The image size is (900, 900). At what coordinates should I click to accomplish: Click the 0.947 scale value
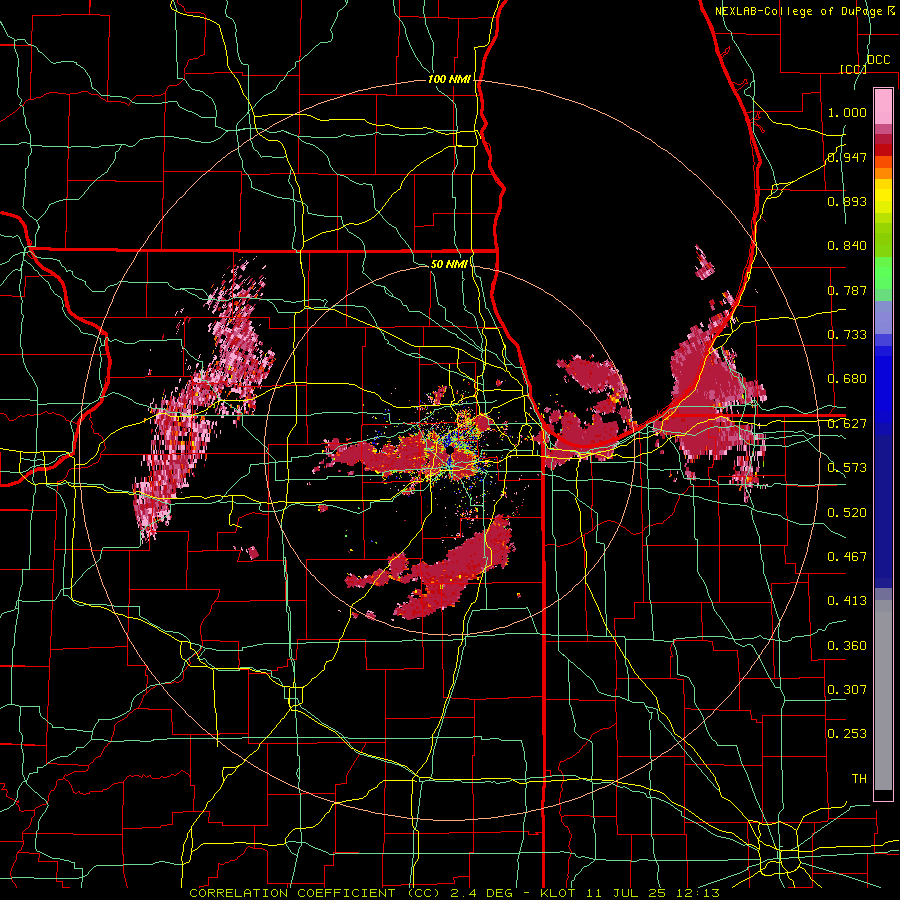tap(847, 157)
